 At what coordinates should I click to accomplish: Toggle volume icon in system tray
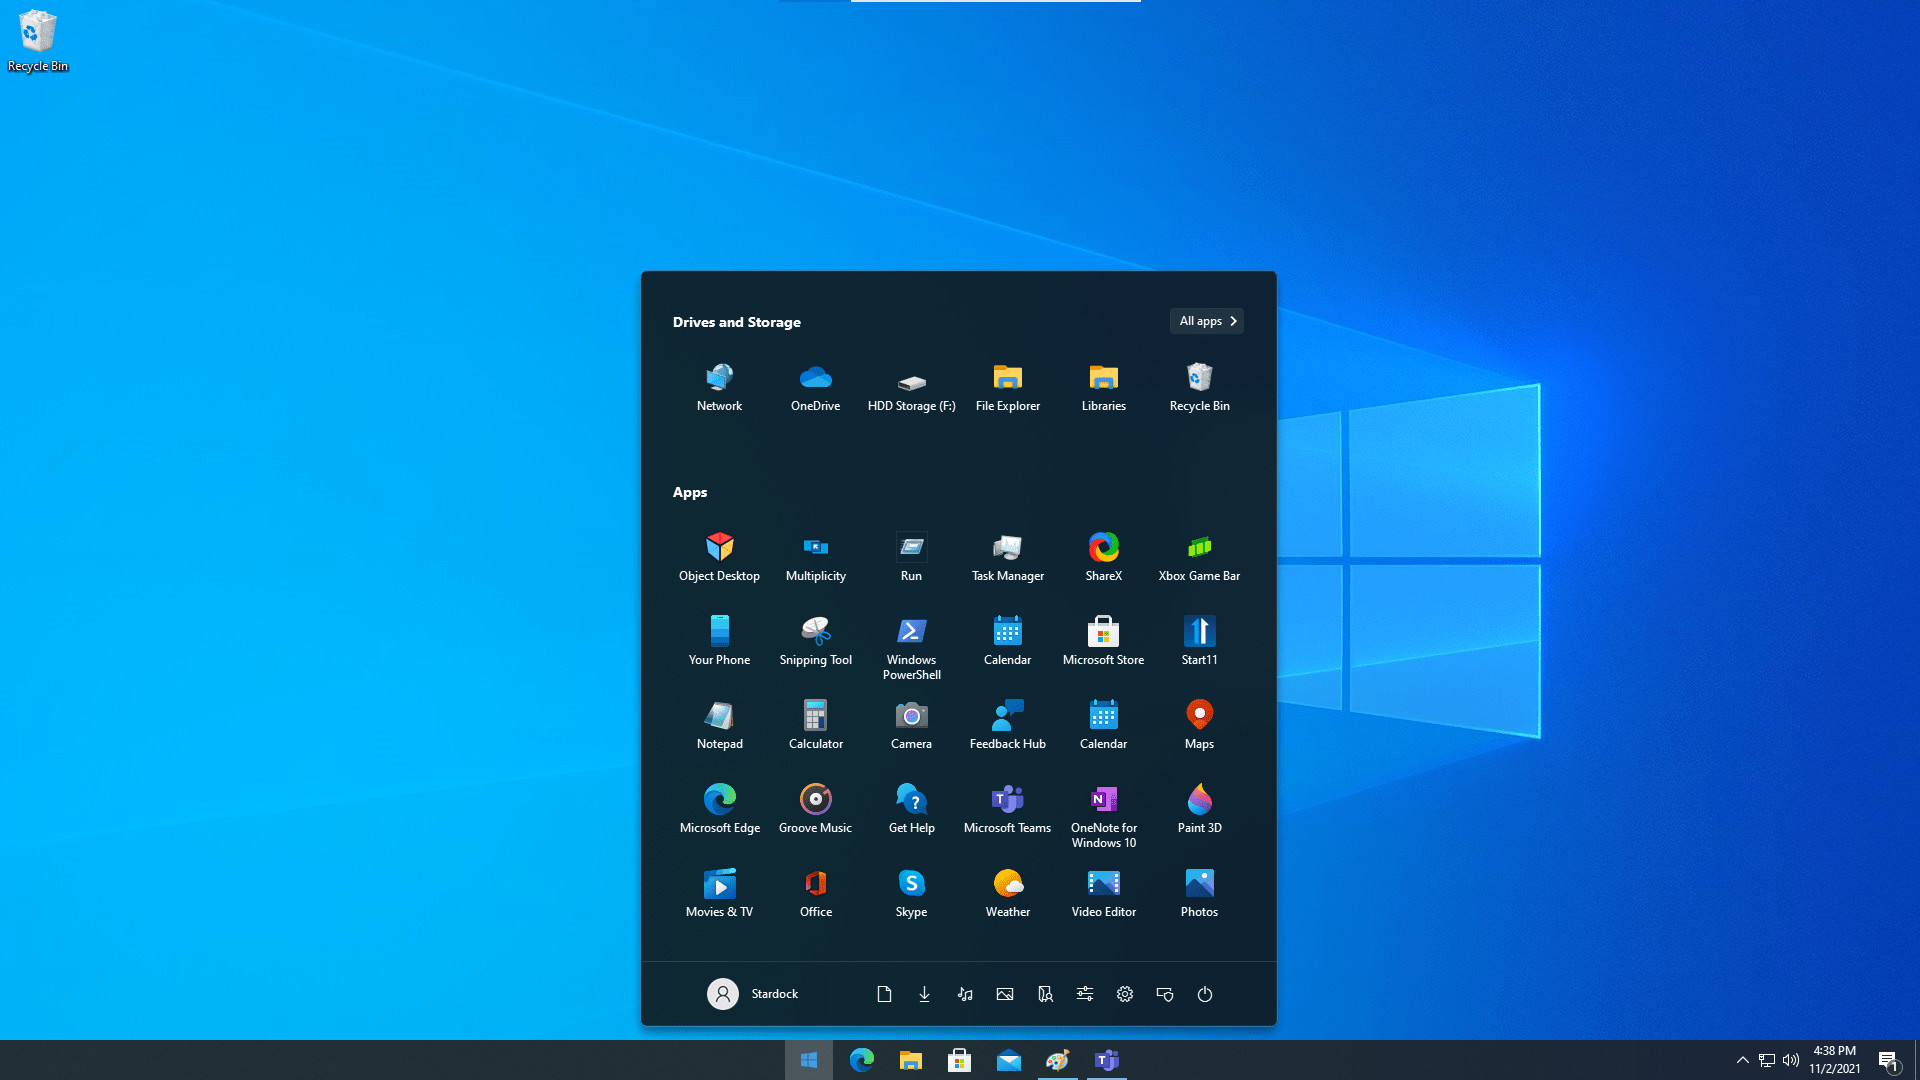(x=1789, y=1059)
